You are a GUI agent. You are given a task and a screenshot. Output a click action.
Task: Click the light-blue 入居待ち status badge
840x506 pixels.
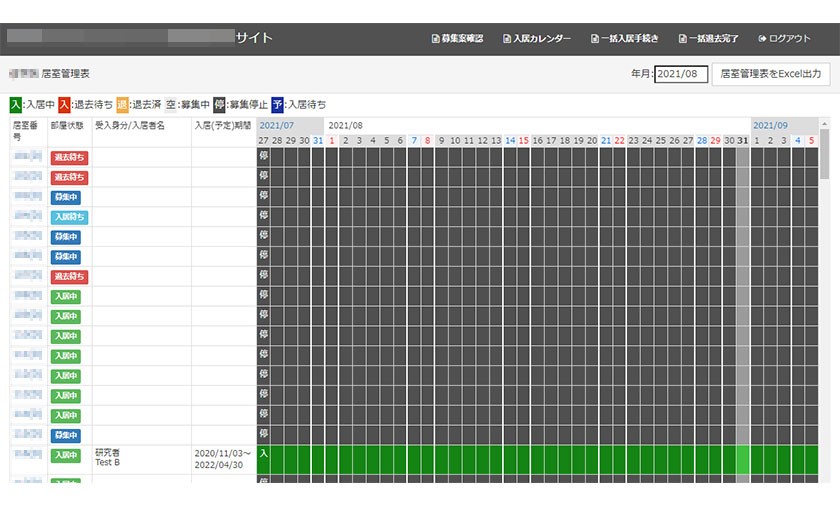click(69, 217)
